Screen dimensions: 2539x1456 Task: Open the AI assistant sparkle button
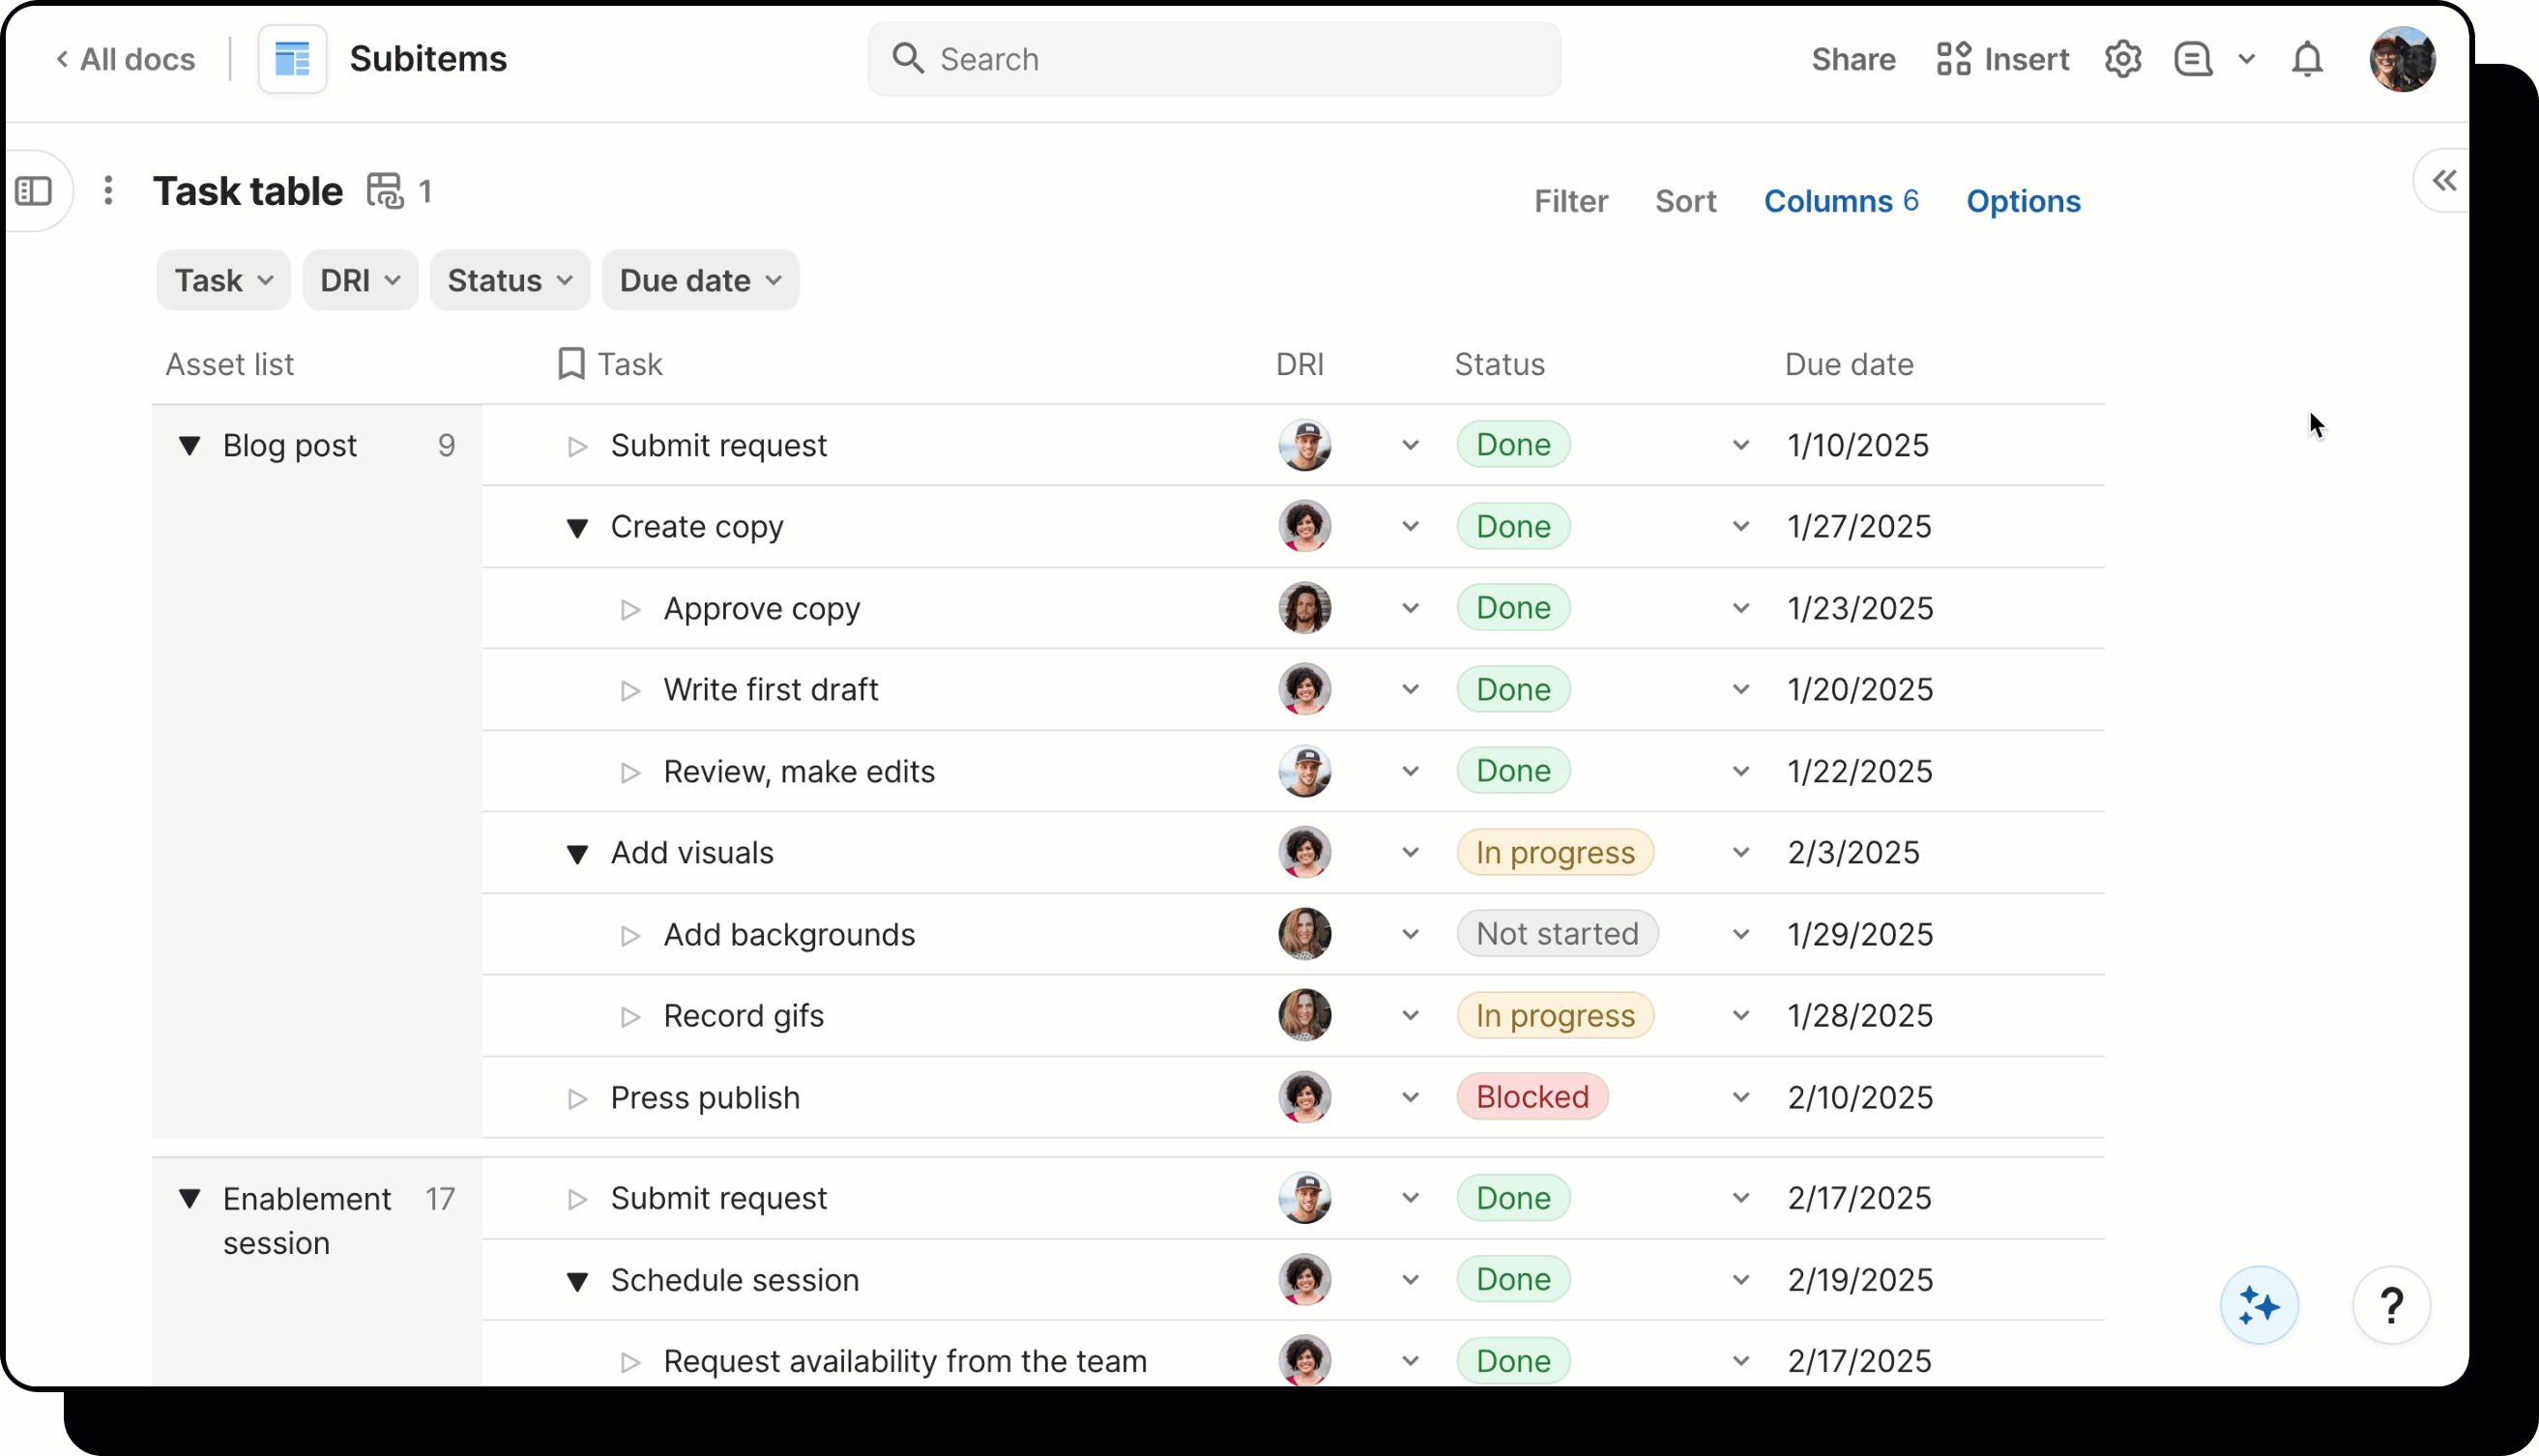point(2258,1305)
